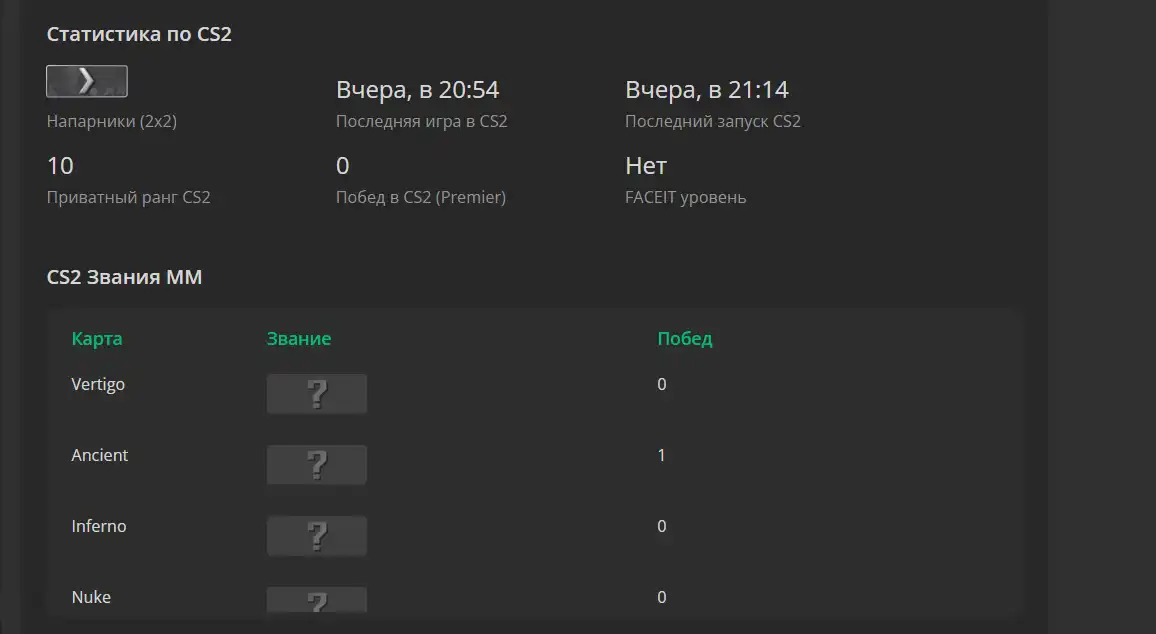1156x634 pixels.
Task: Click the Побед в CS2 (Premier) label
Action: pyautogui.click(x=421, y=198)
